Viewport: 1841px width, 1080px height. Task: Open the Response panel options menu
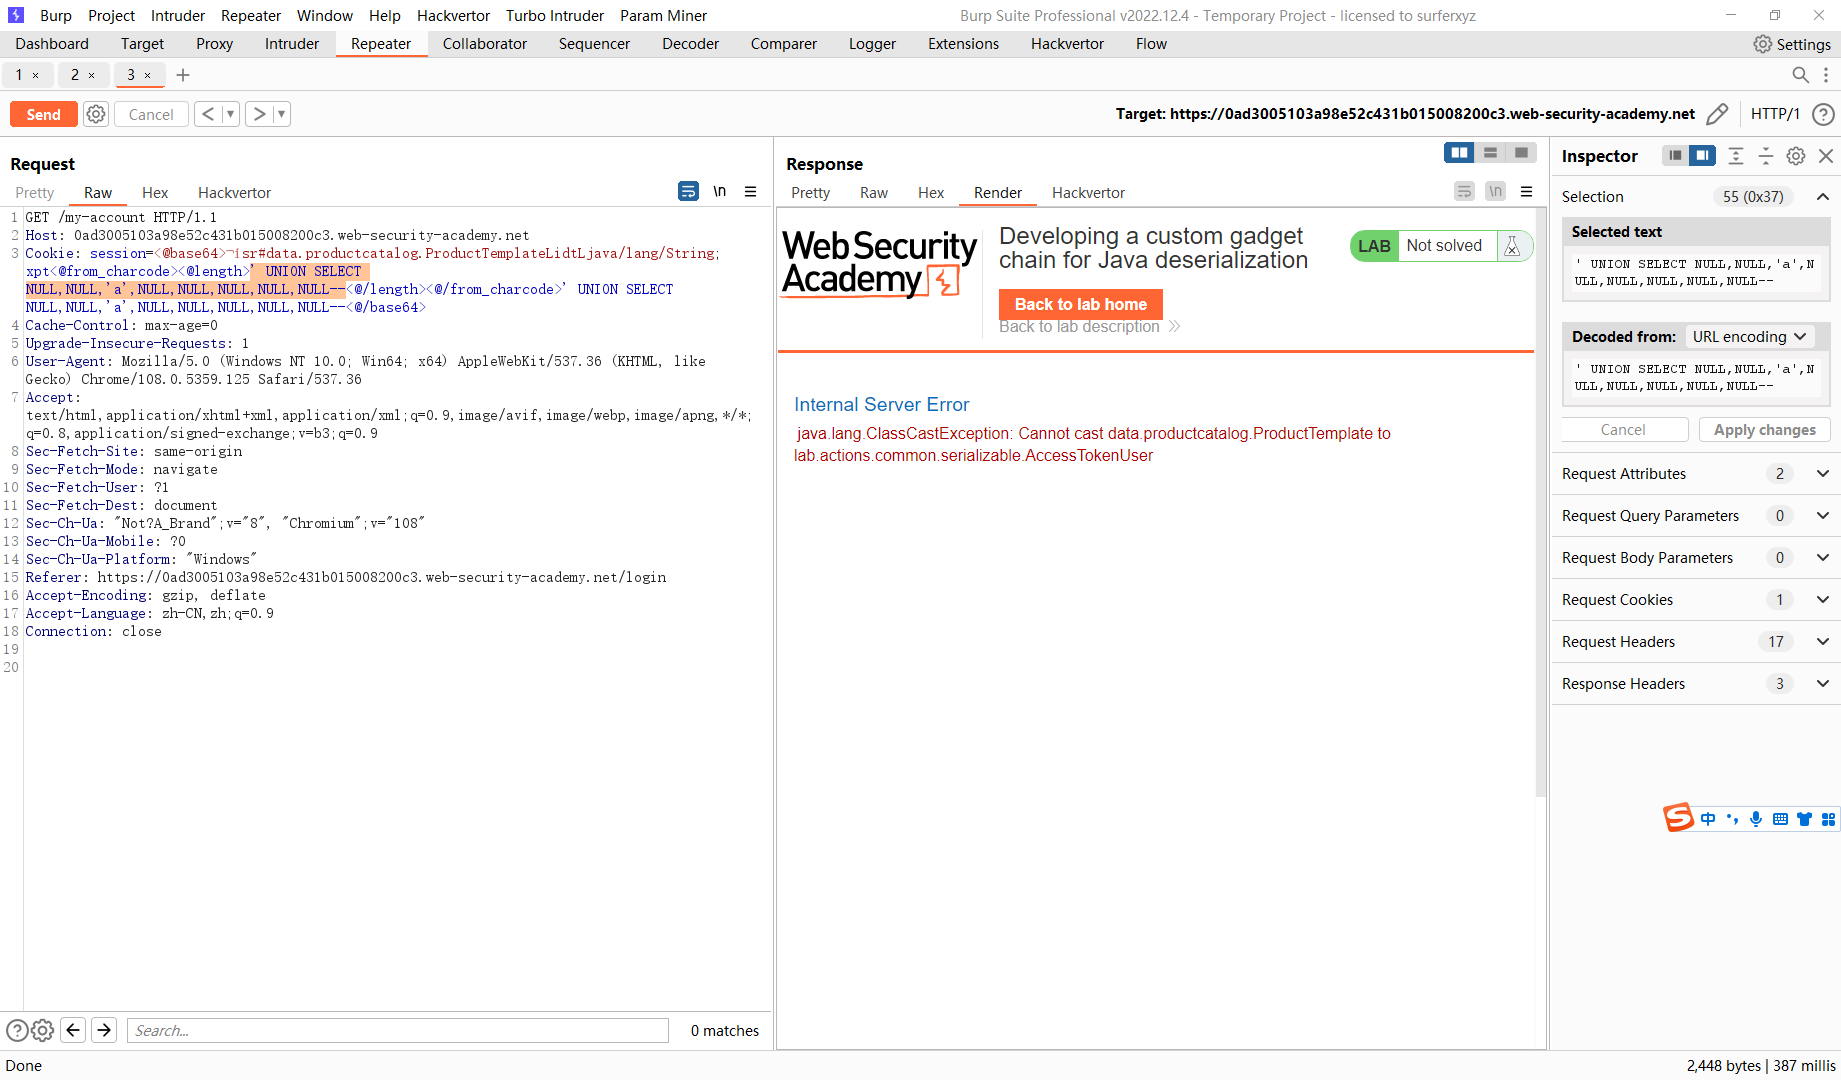1527,191
